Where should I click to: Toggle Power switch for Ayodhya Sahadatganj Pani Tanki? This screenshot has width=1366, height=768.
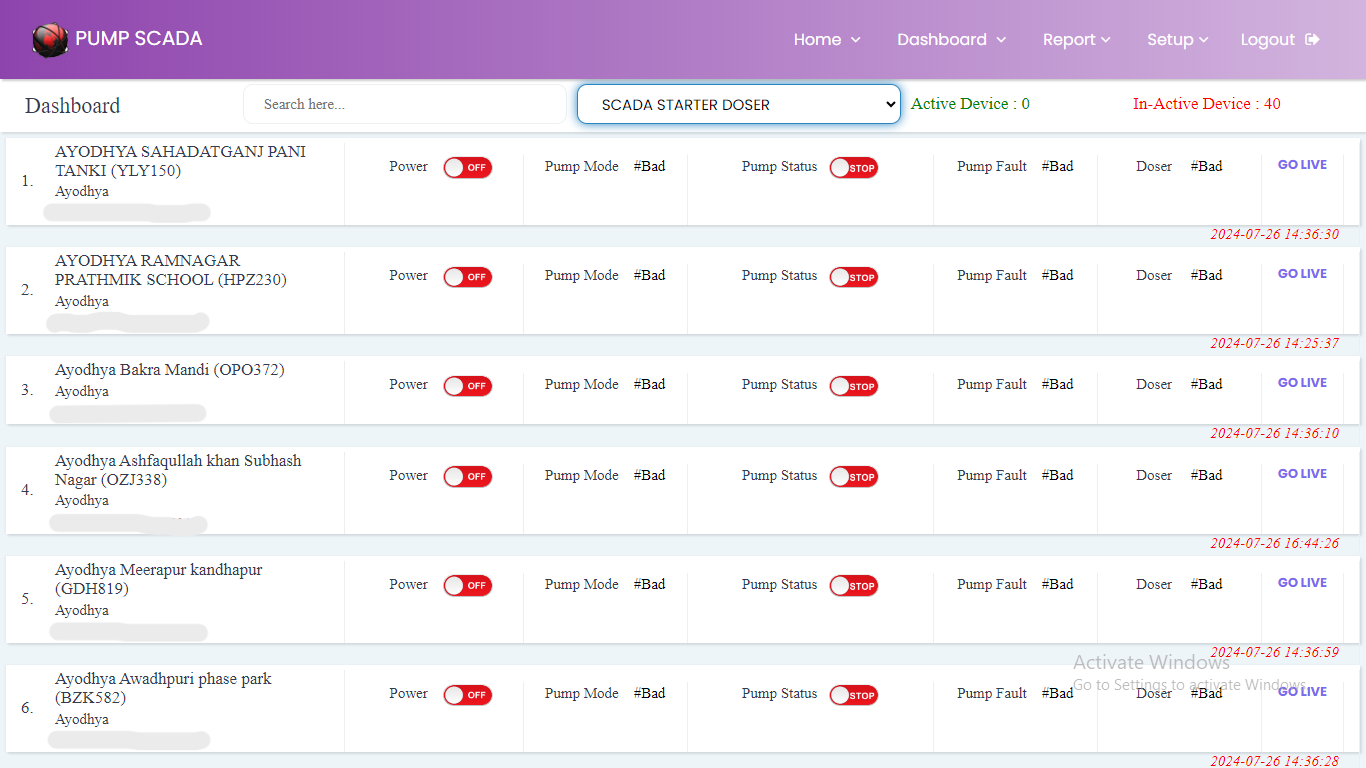pyautogui.click(x=467, y=168)
